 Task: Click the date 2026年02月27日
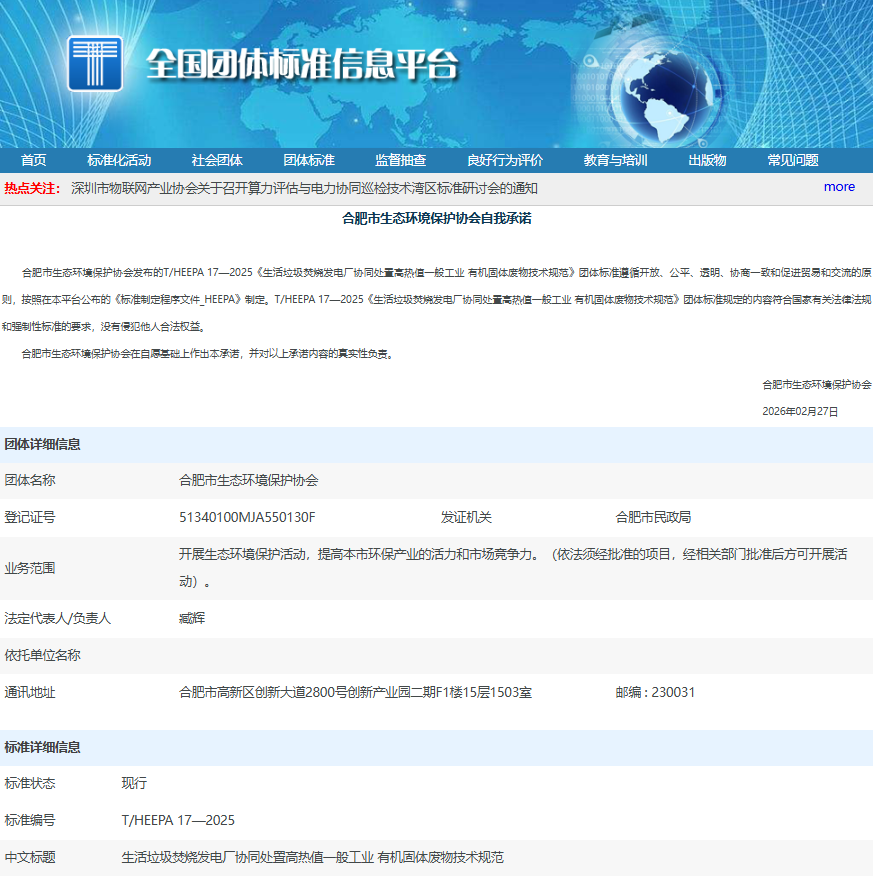pos(800,412)
